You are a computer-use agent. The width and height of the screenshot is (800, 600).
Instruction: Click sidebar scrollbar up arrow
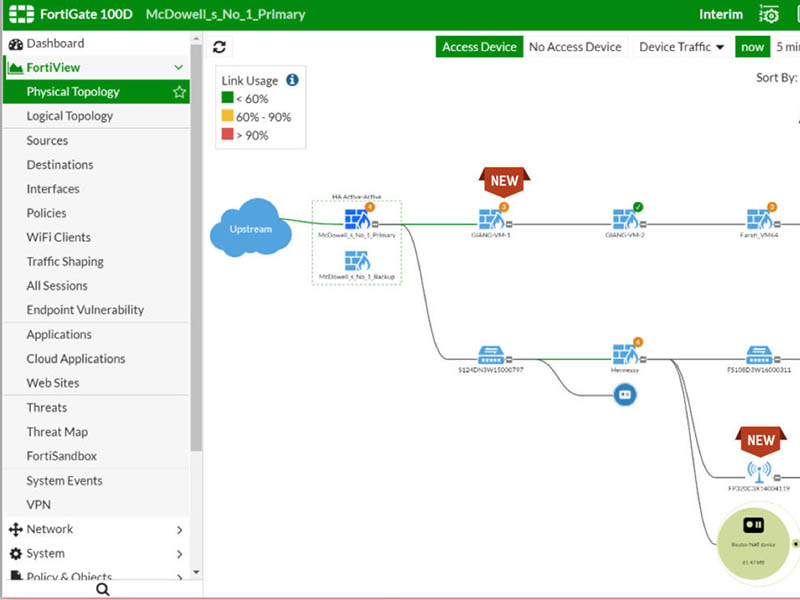coord(196,38)
